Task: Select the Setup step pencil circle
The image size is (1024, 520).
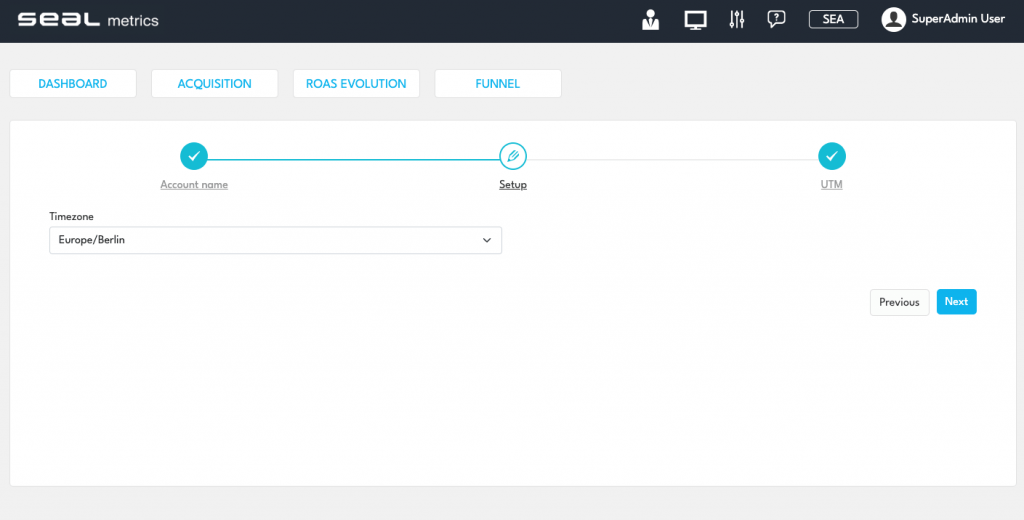Action: click(x=513, y=156)
